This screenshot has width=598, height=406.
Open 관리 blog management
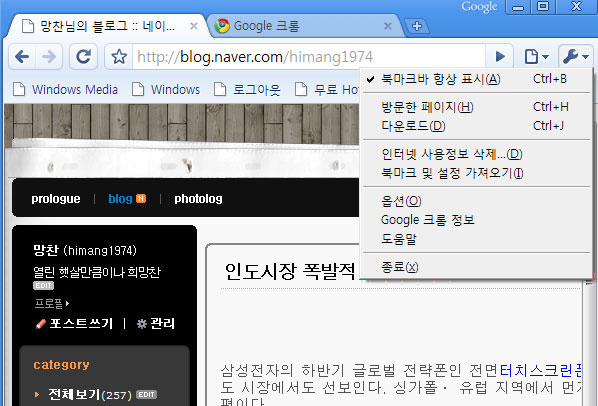coord(162,323)
